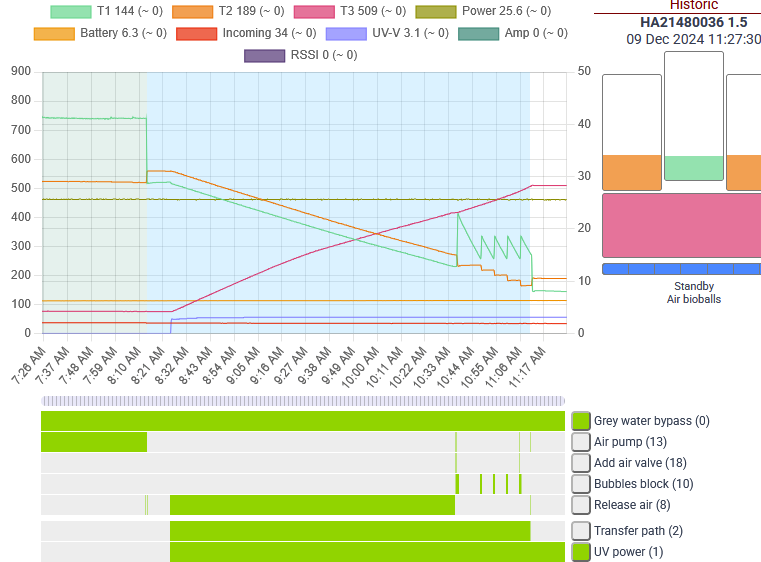
Task: Click device ID HA21480036 1.5
Action: tap(694, 22)
